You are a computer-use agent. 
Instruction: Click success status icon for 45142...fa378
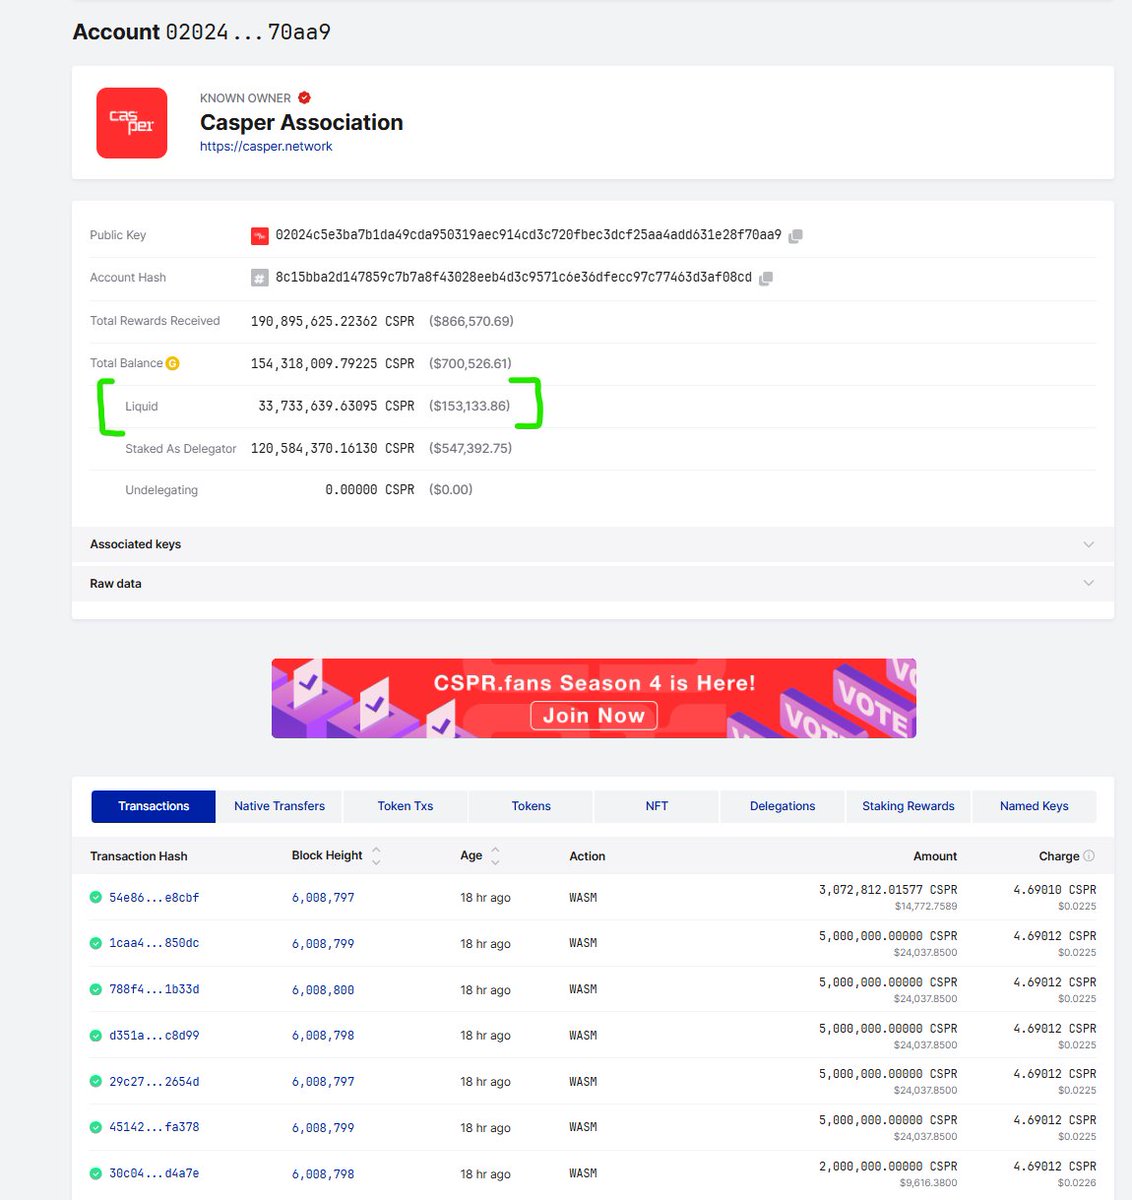[96, 1127]
